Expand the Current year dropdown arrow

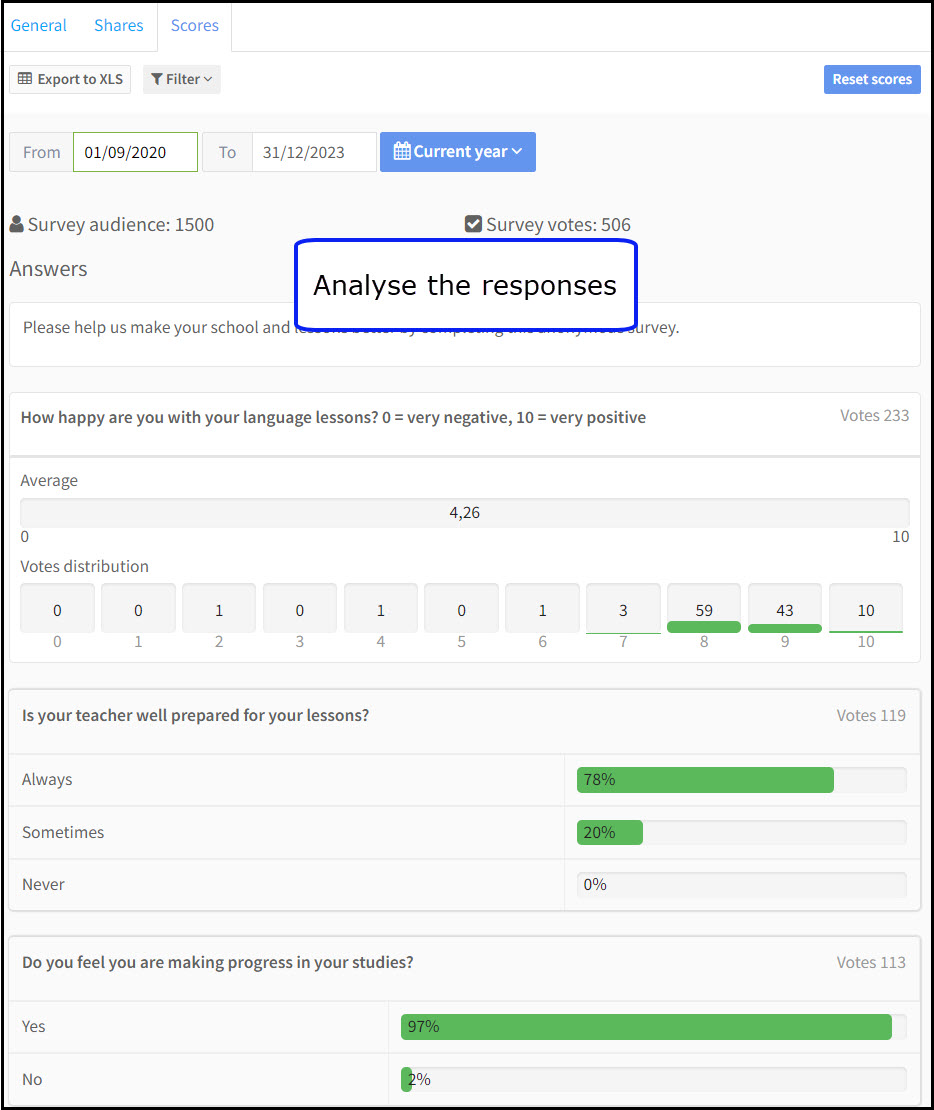tap(517, 152)
